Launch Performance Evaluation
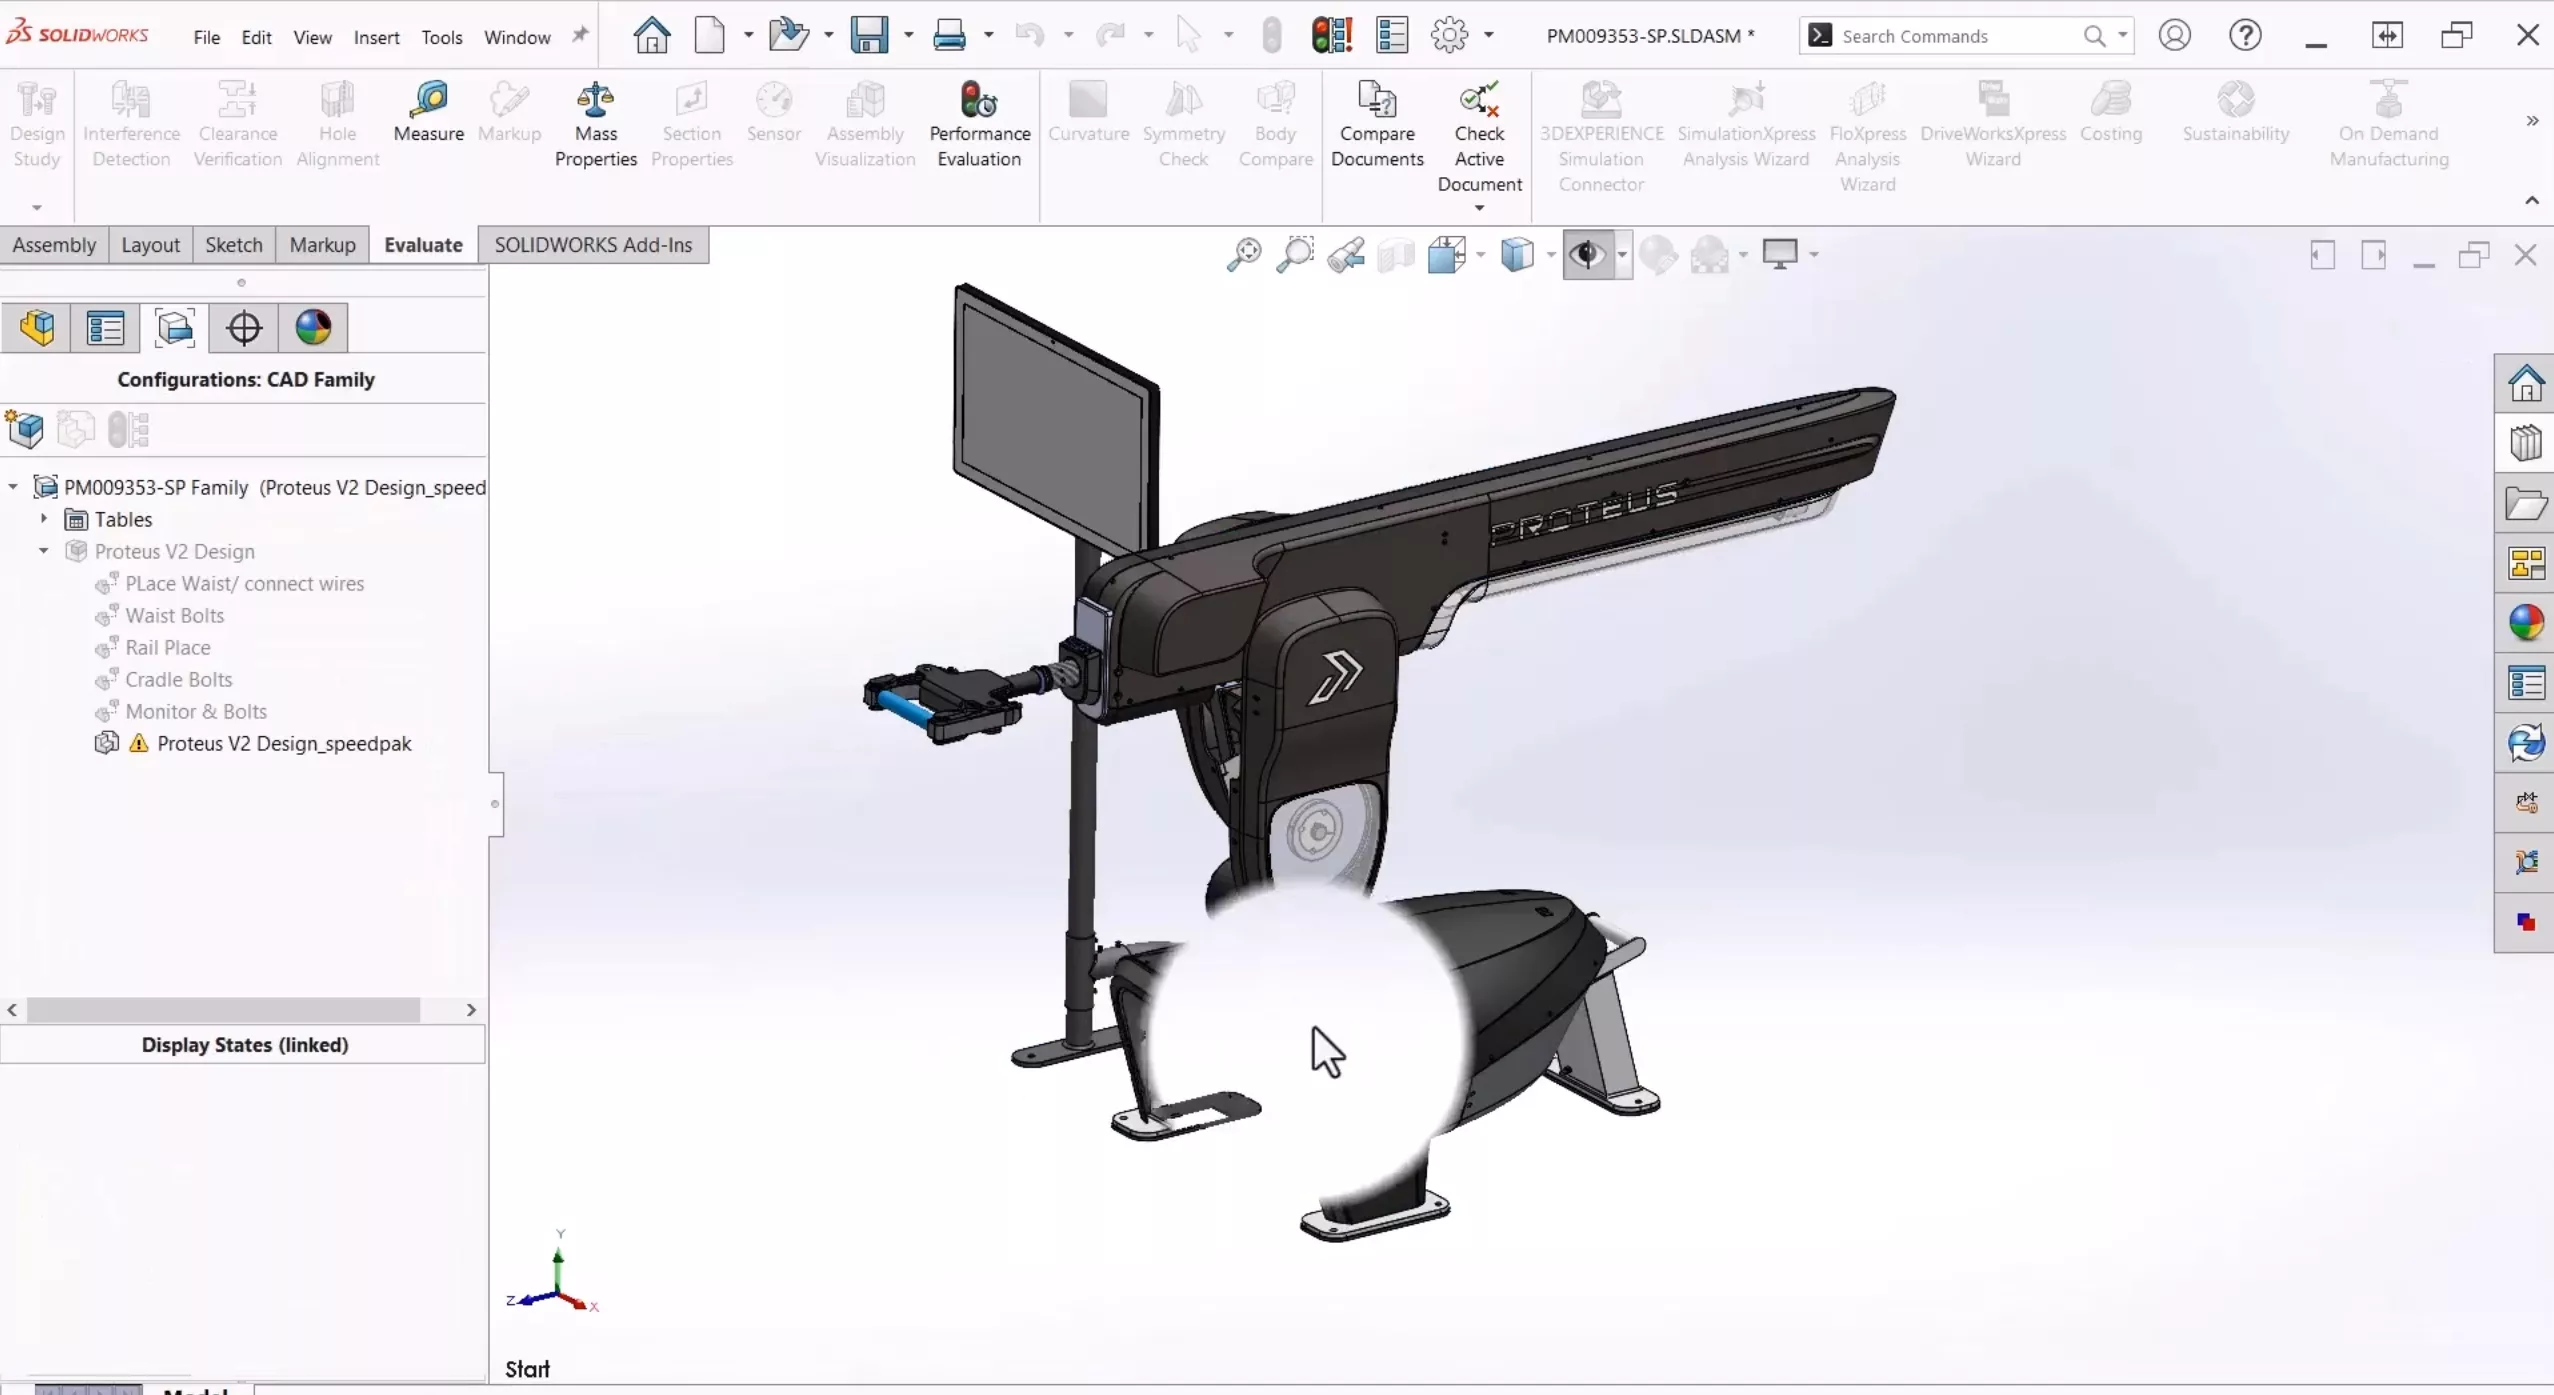2554x1395 pixels. pyautogui.click(x=979, y=126)
